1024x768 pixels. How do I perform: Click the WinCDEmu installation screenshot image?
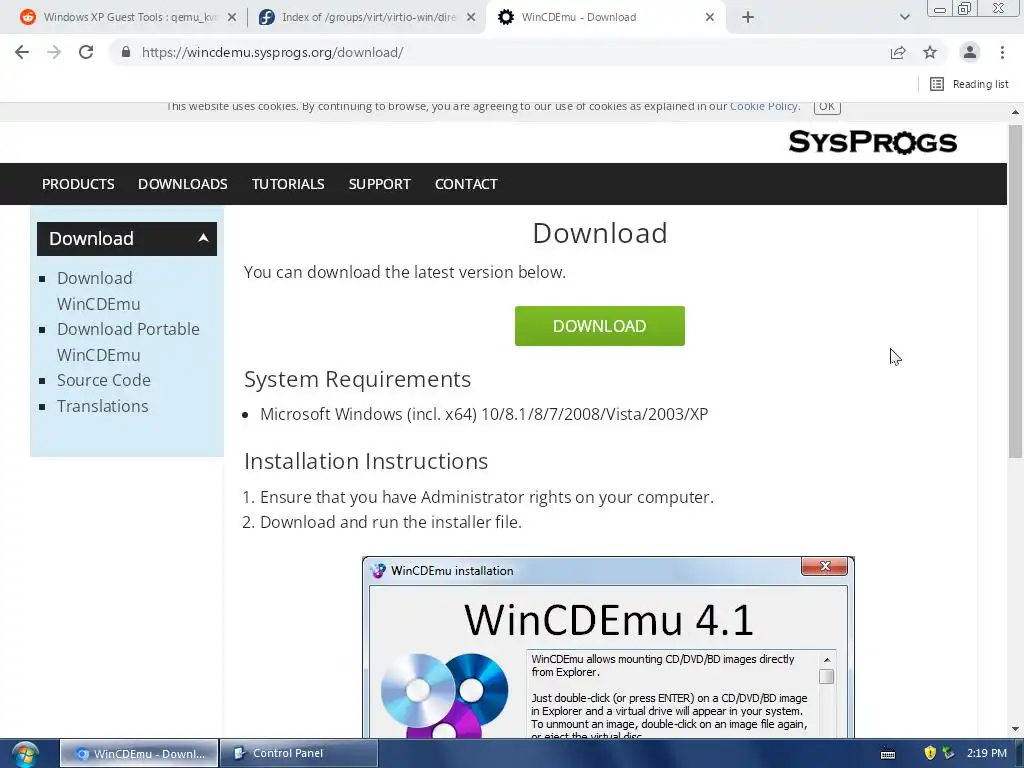click(608, 647)
